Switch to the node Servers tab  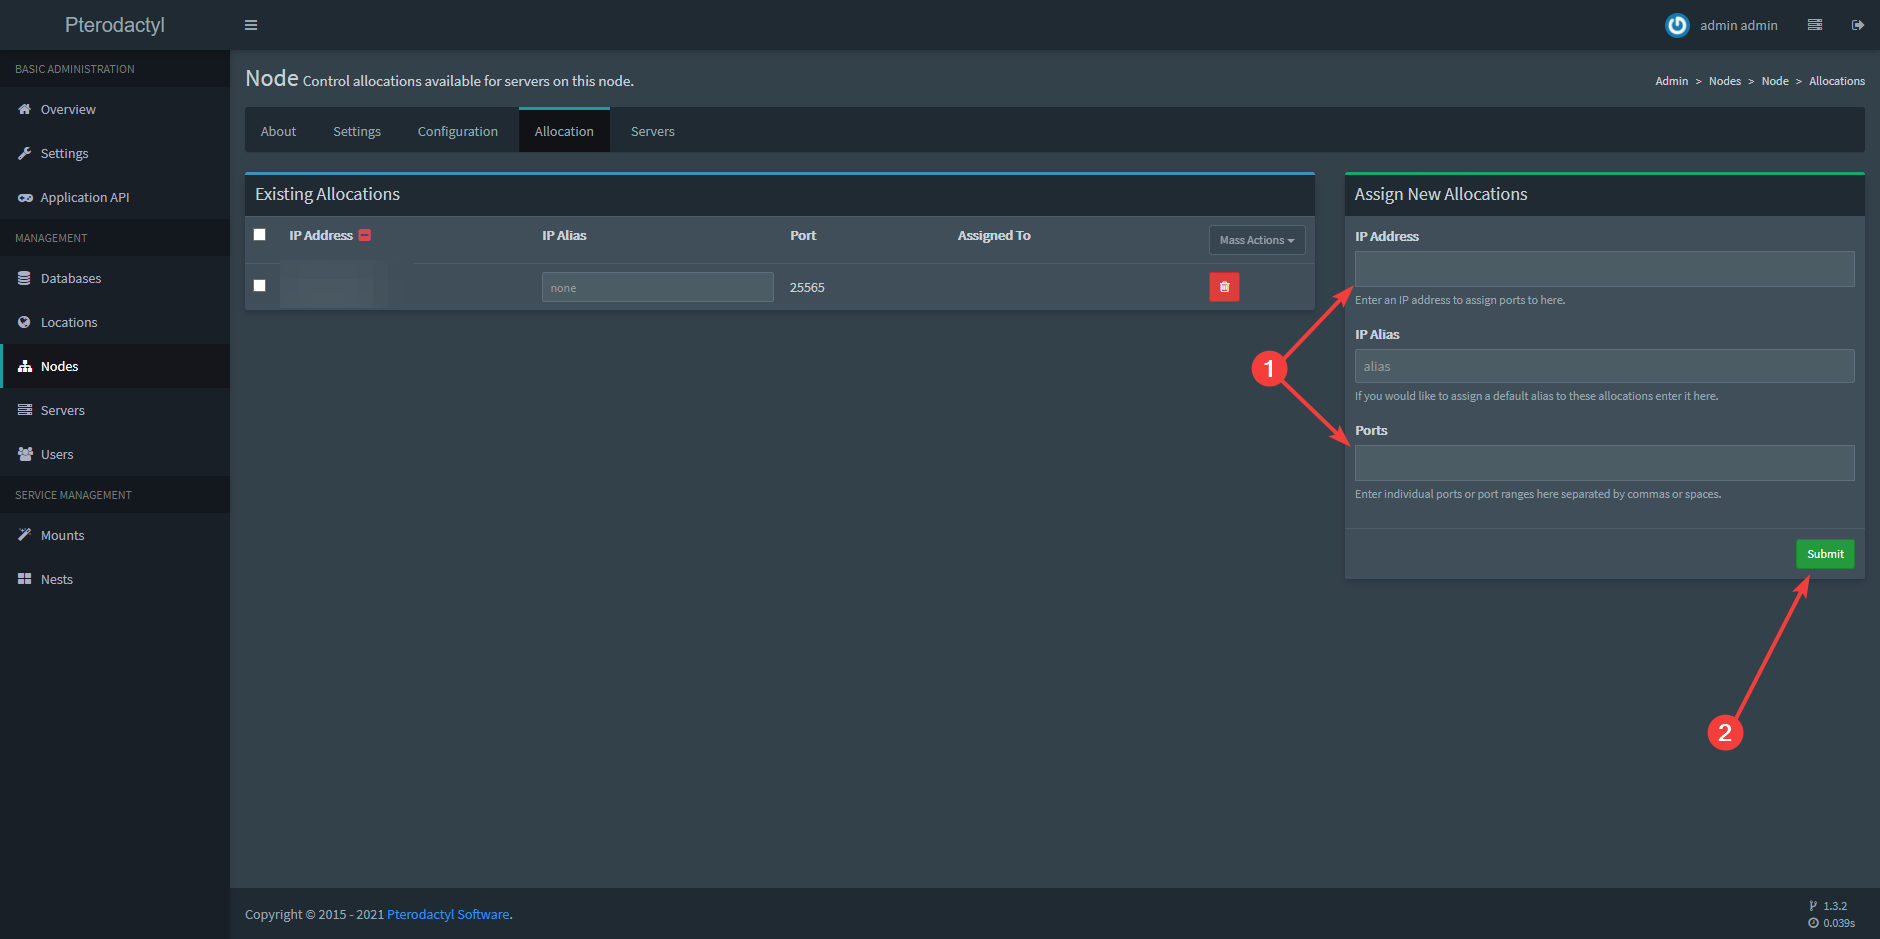[x=653, y=131]
